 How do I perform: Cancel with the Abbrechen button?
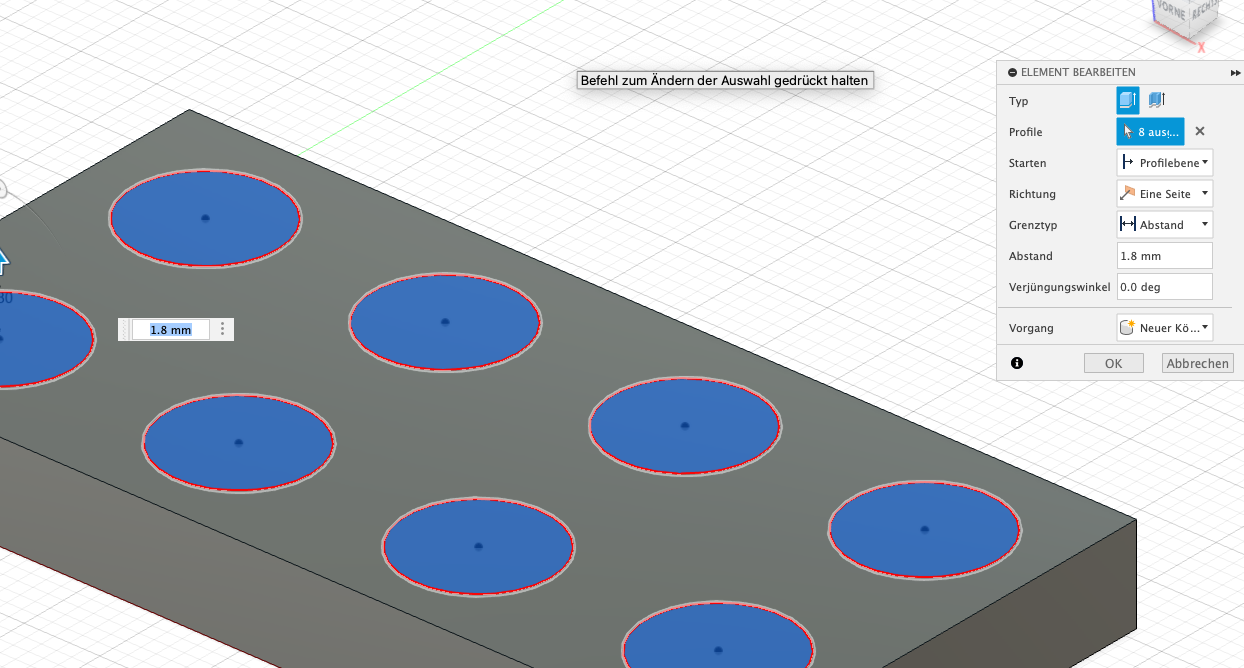tap(1197, 363)
